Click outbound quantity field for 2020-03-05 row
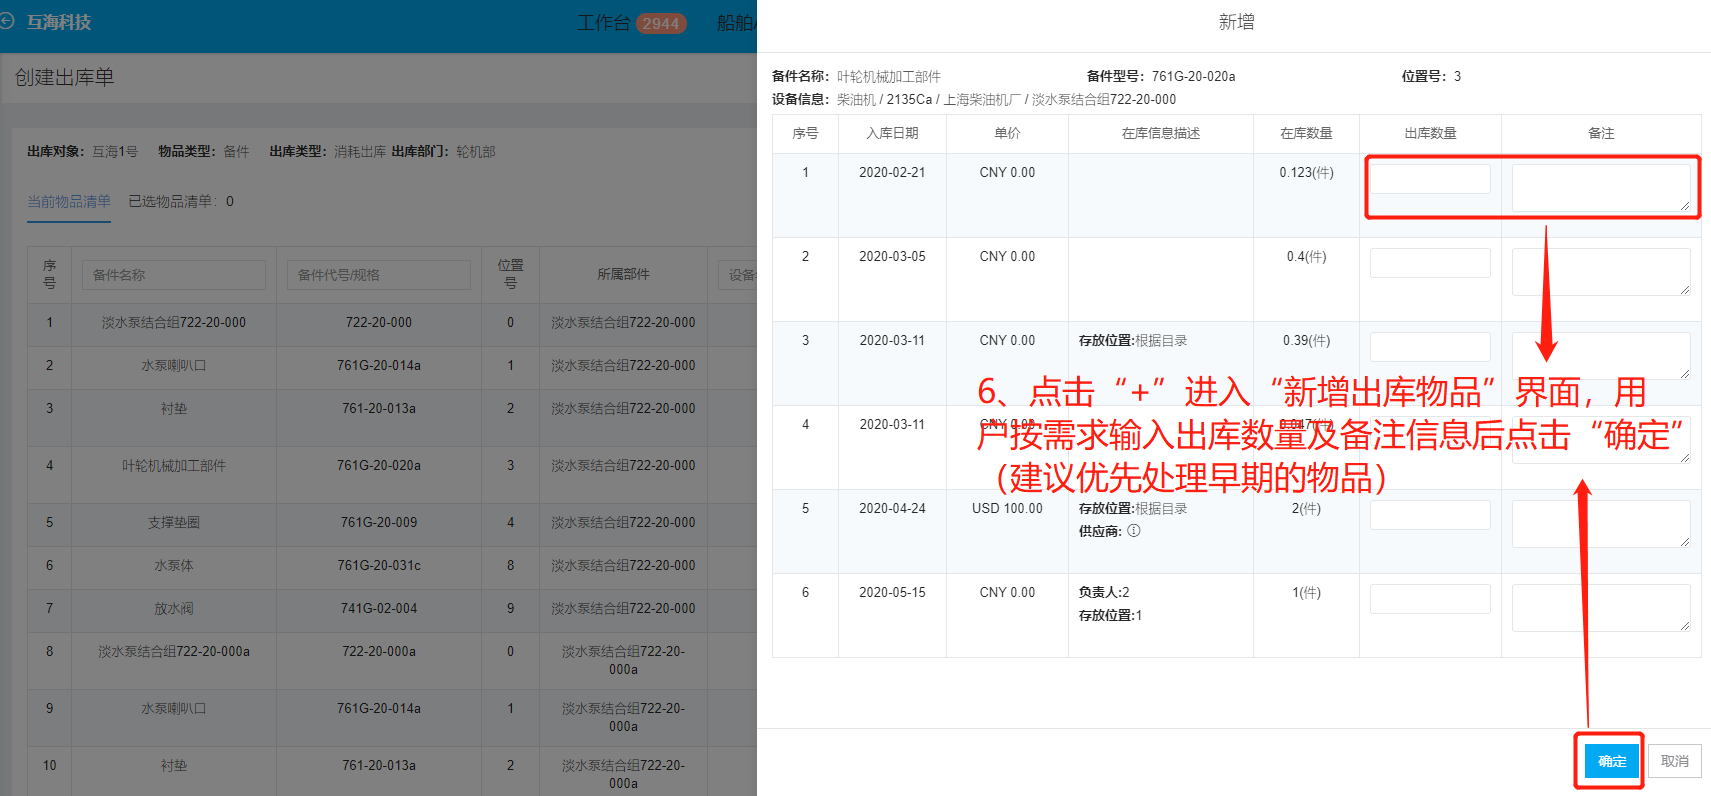This screenshot has width=1711, height=796. 1430,263
